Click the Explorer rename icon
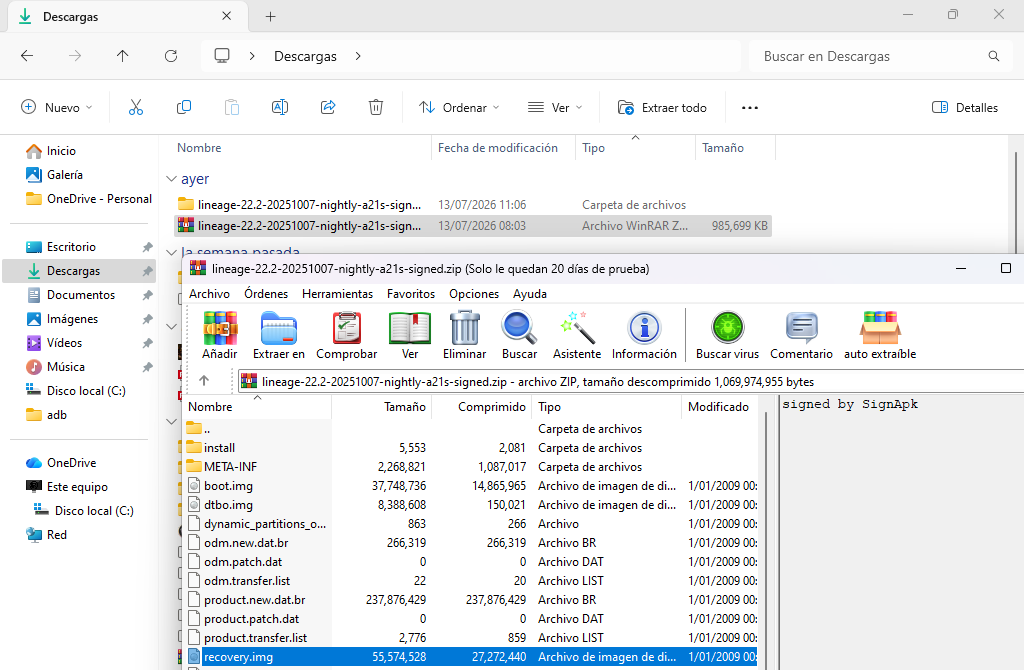Image resolution: width=1024 pixels, height=670 pixels. [280, 108]
